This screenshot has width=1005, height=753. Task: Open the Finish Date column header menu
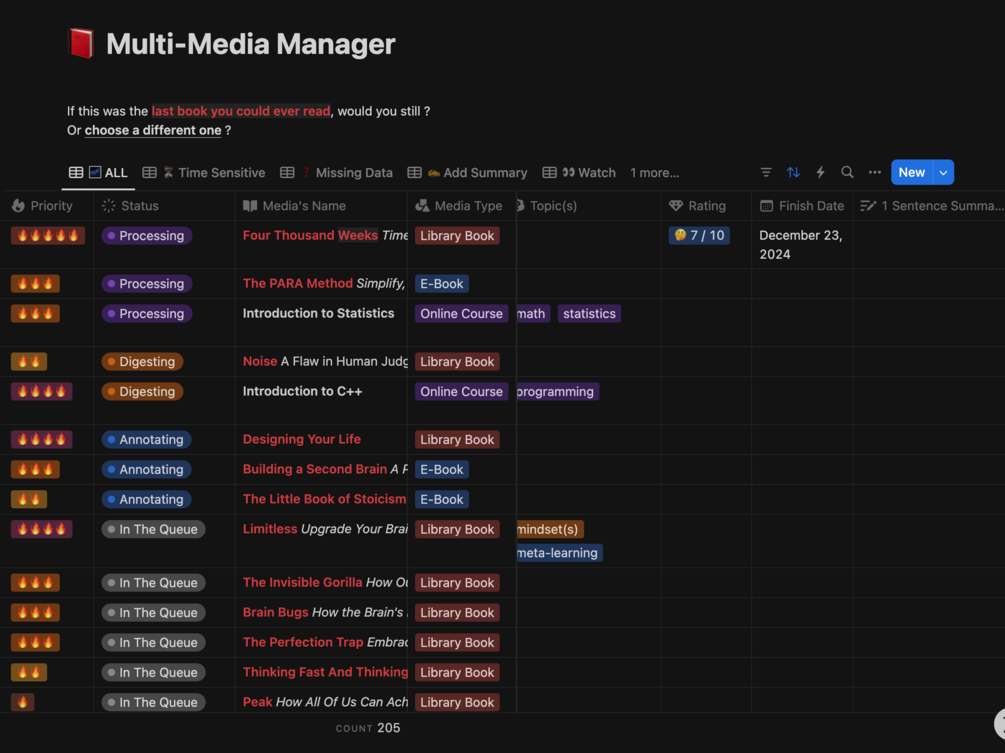click(802, 206)
